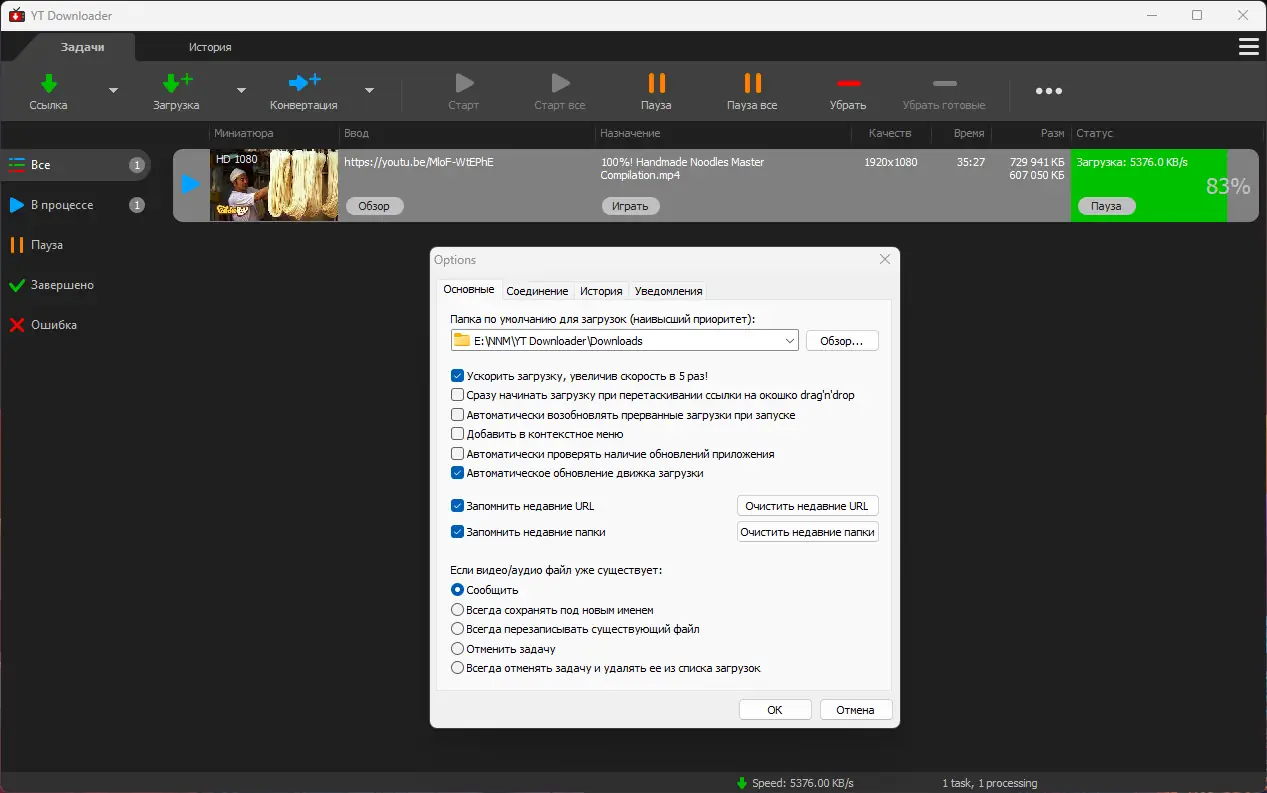
Task: Click the Загрузка toolbar icon
Action: pyautogui.click(x=177, y=83)
